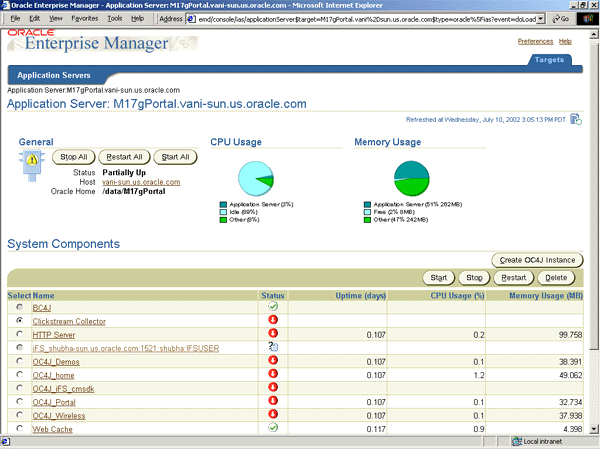Select the OC4J_Portal radio button
This screenshot has width=600, height=449.
20,401
